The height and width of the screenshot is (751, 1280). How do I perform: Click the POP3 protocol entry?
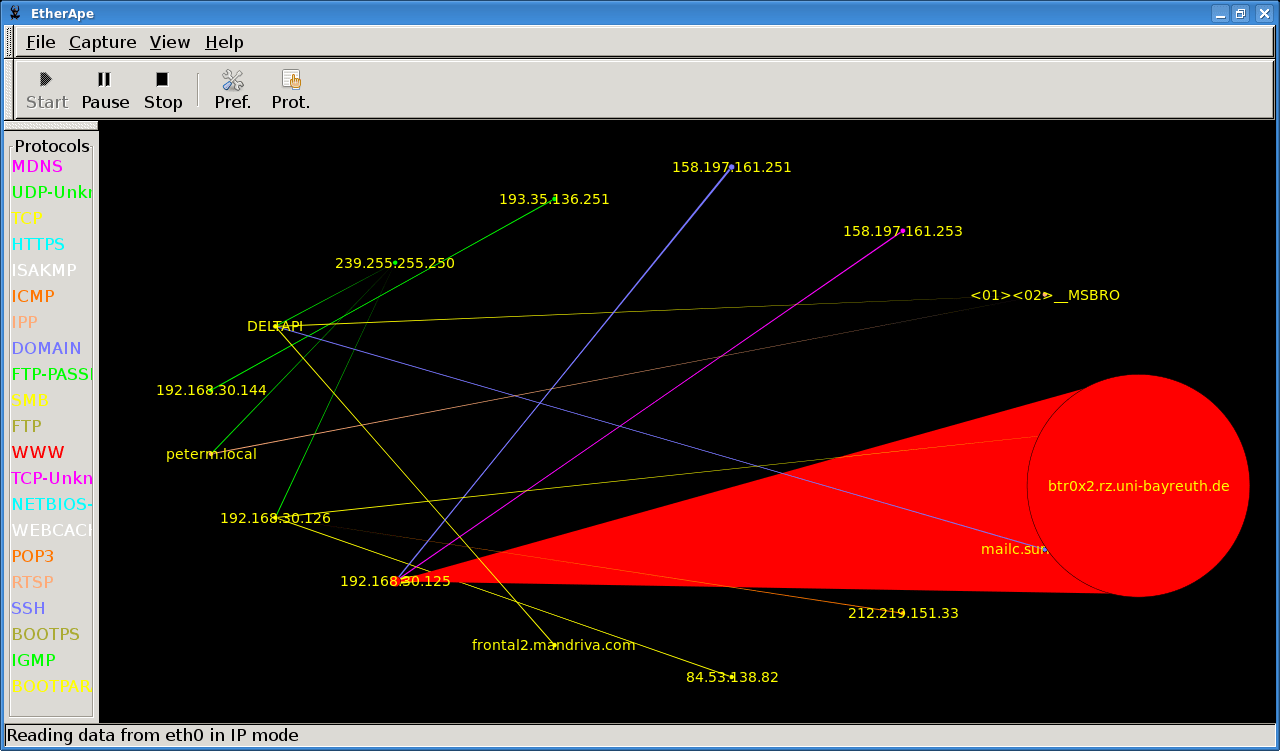tap(33, 556)
